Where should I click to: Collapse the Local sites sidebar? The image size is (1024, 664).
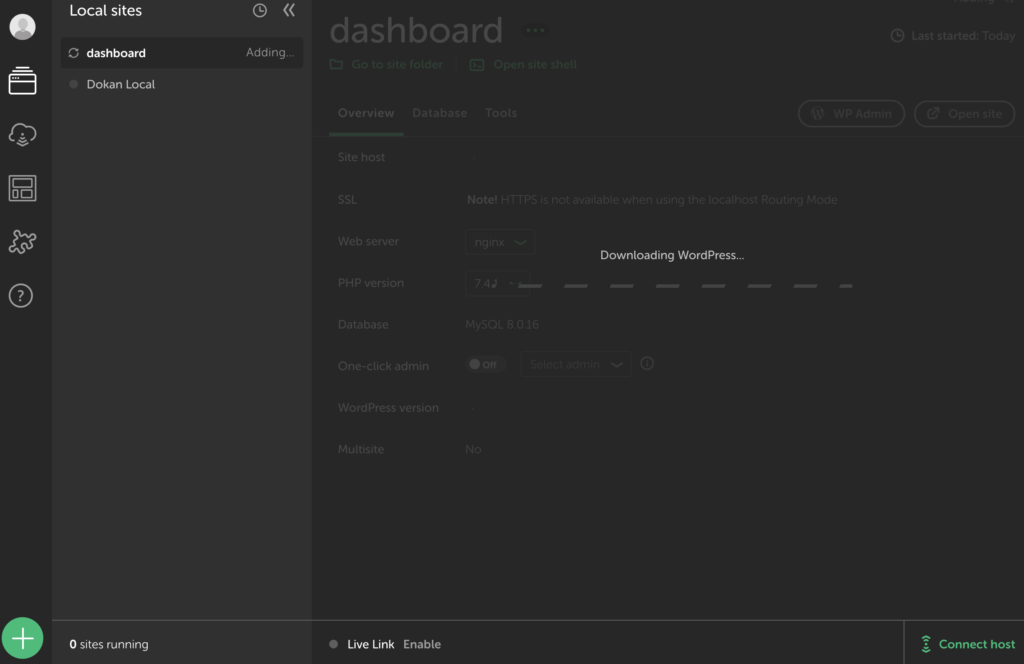click(289, 10)
